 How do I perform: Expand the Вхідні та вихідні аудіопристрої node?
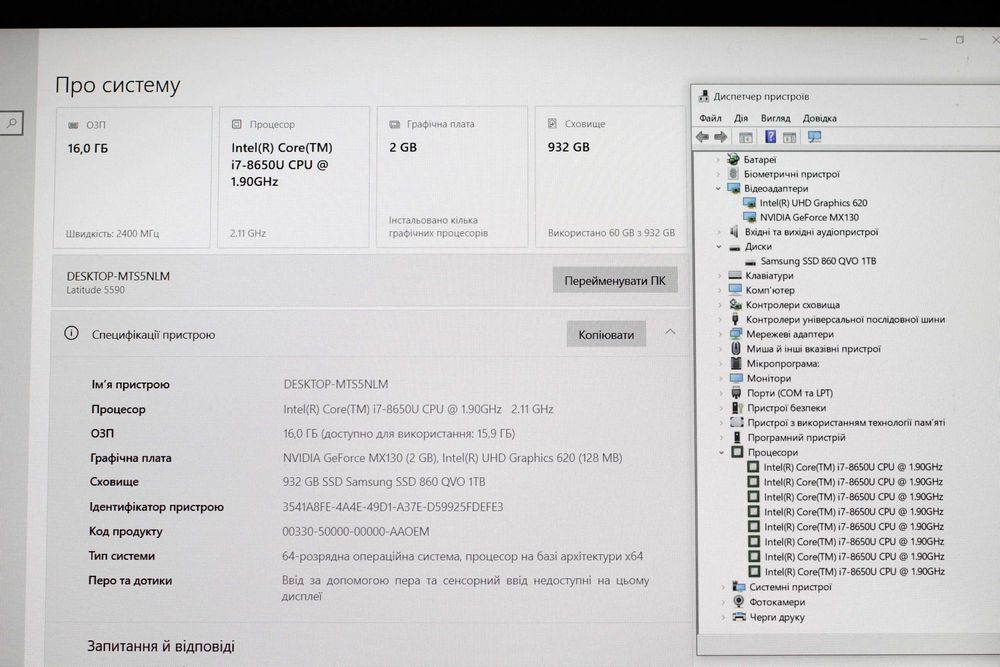719,232
